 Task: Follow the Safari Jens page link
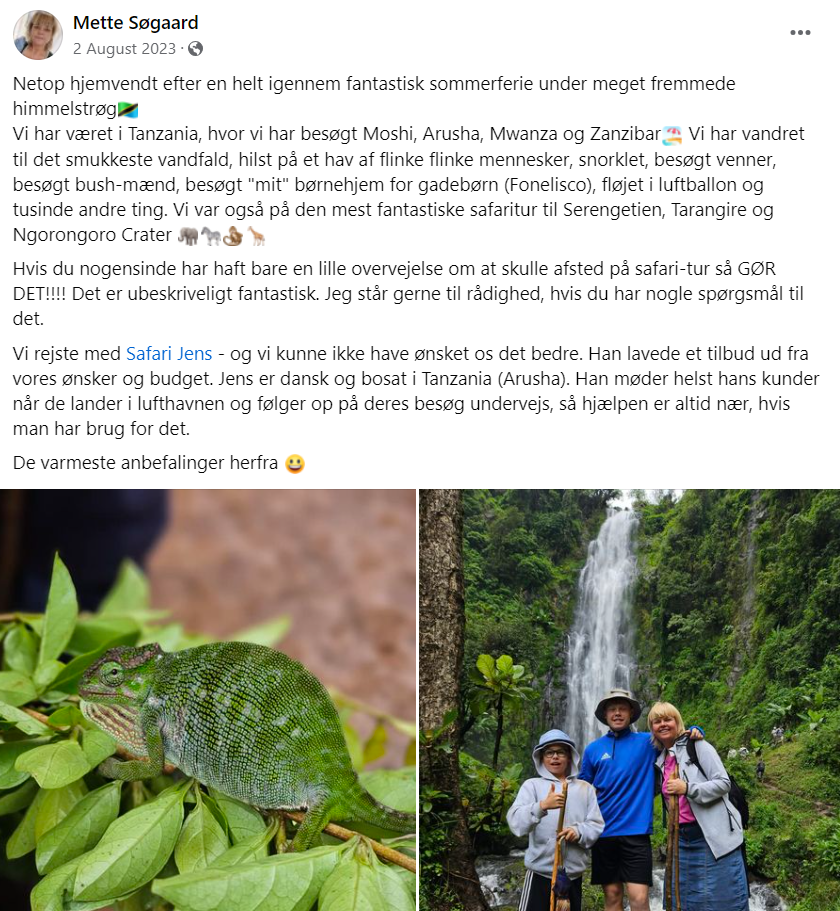coord(169,353)
